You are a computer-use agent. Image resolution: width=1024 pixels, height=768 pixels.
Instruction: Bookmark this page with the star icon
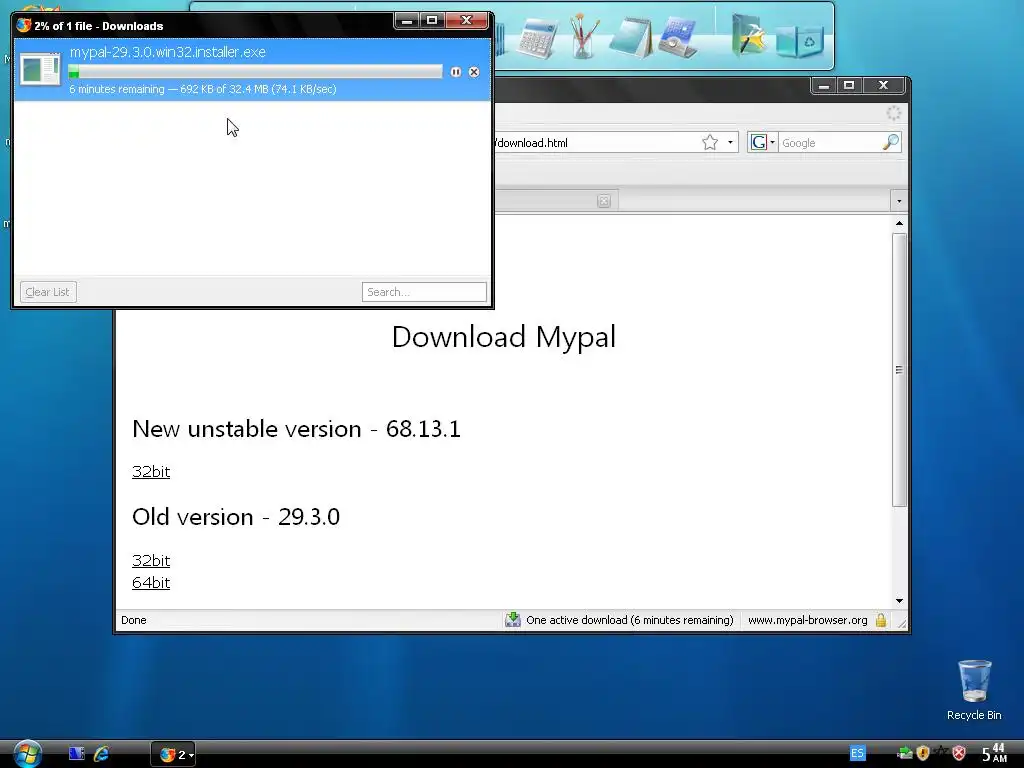click(710, 142)
